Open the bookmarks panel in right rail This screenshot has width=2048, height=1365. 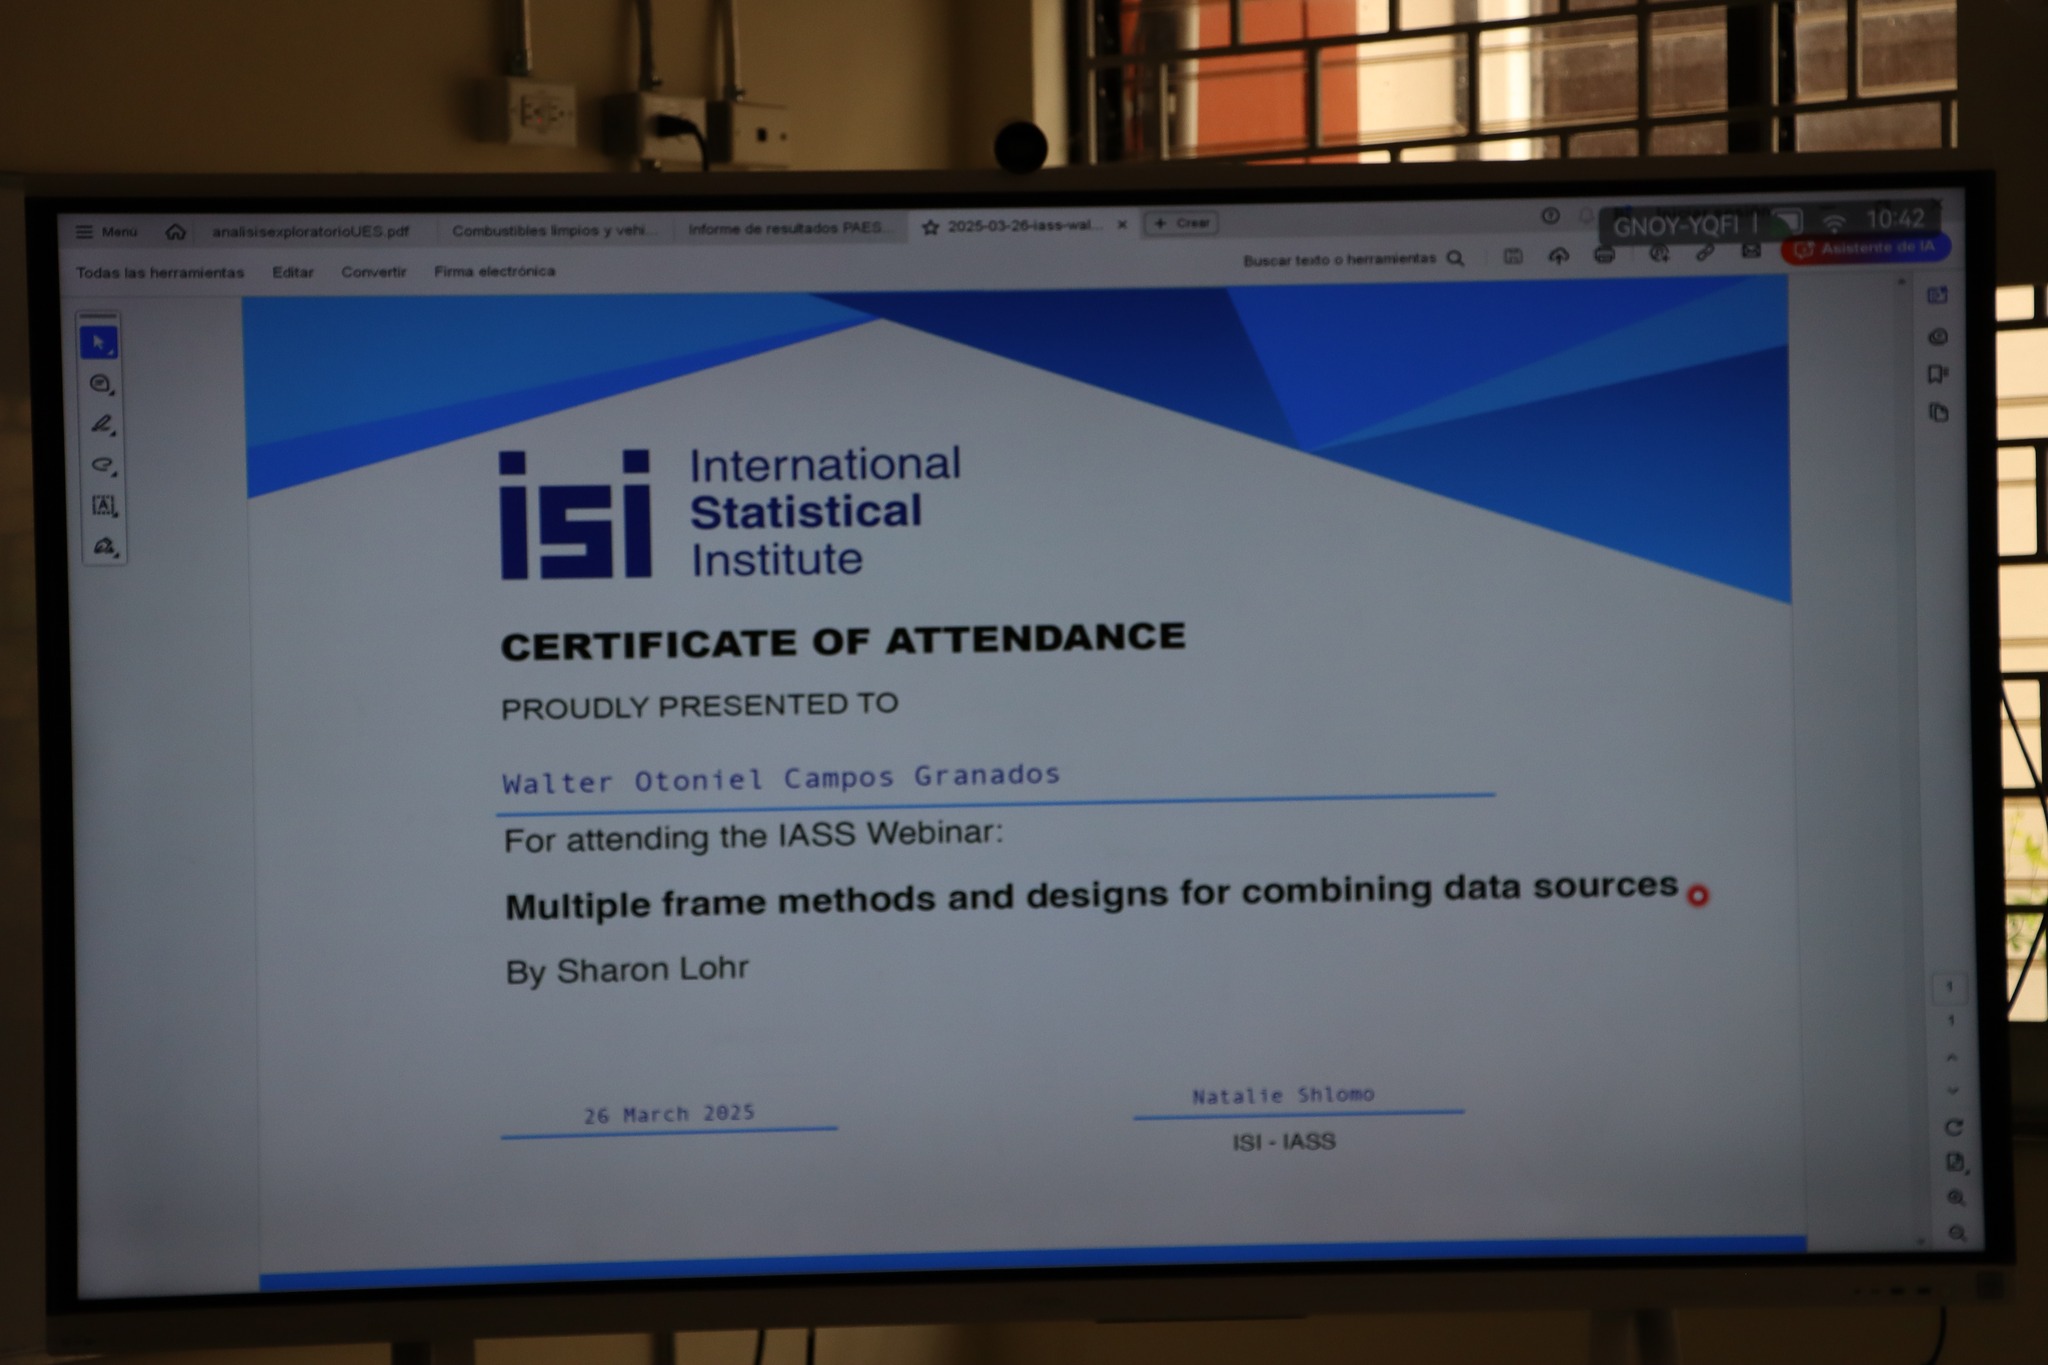coord(1938,375)
